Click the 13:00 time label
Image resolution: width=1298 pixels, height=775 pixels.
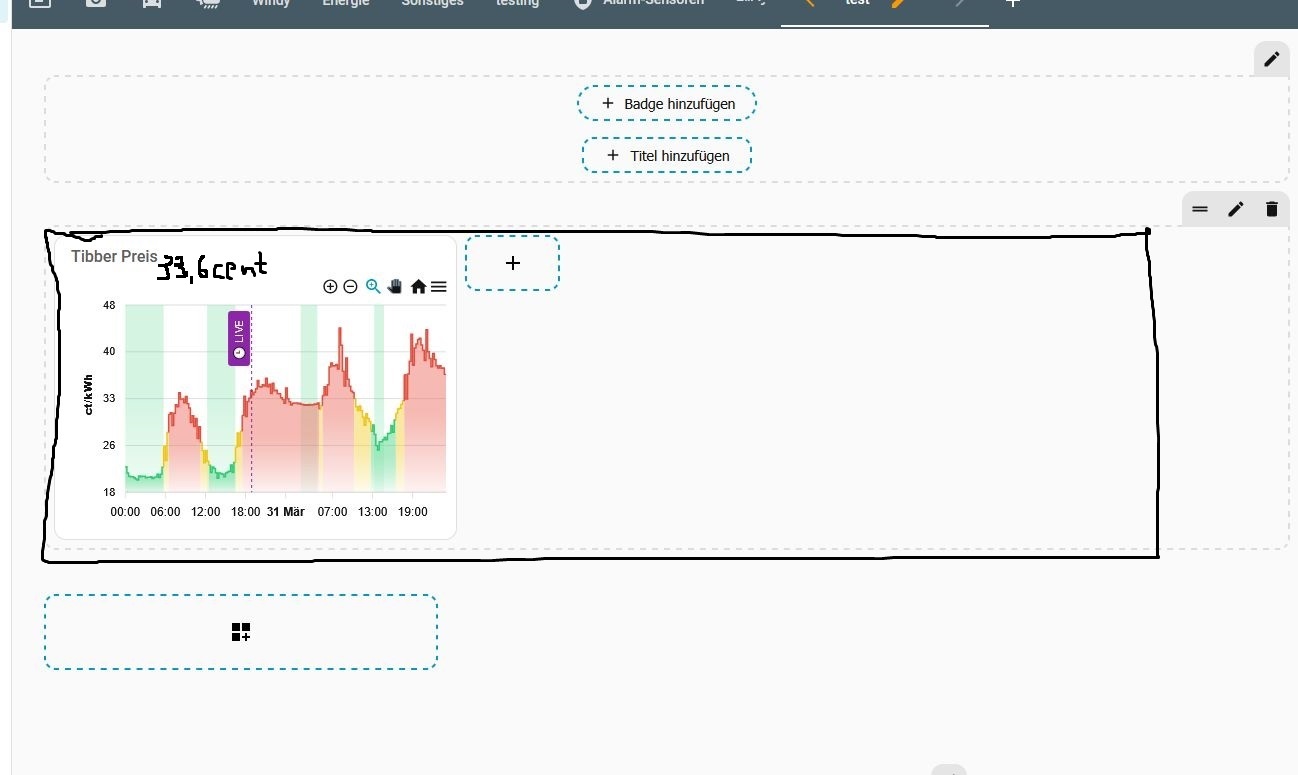tap(373, 512)
